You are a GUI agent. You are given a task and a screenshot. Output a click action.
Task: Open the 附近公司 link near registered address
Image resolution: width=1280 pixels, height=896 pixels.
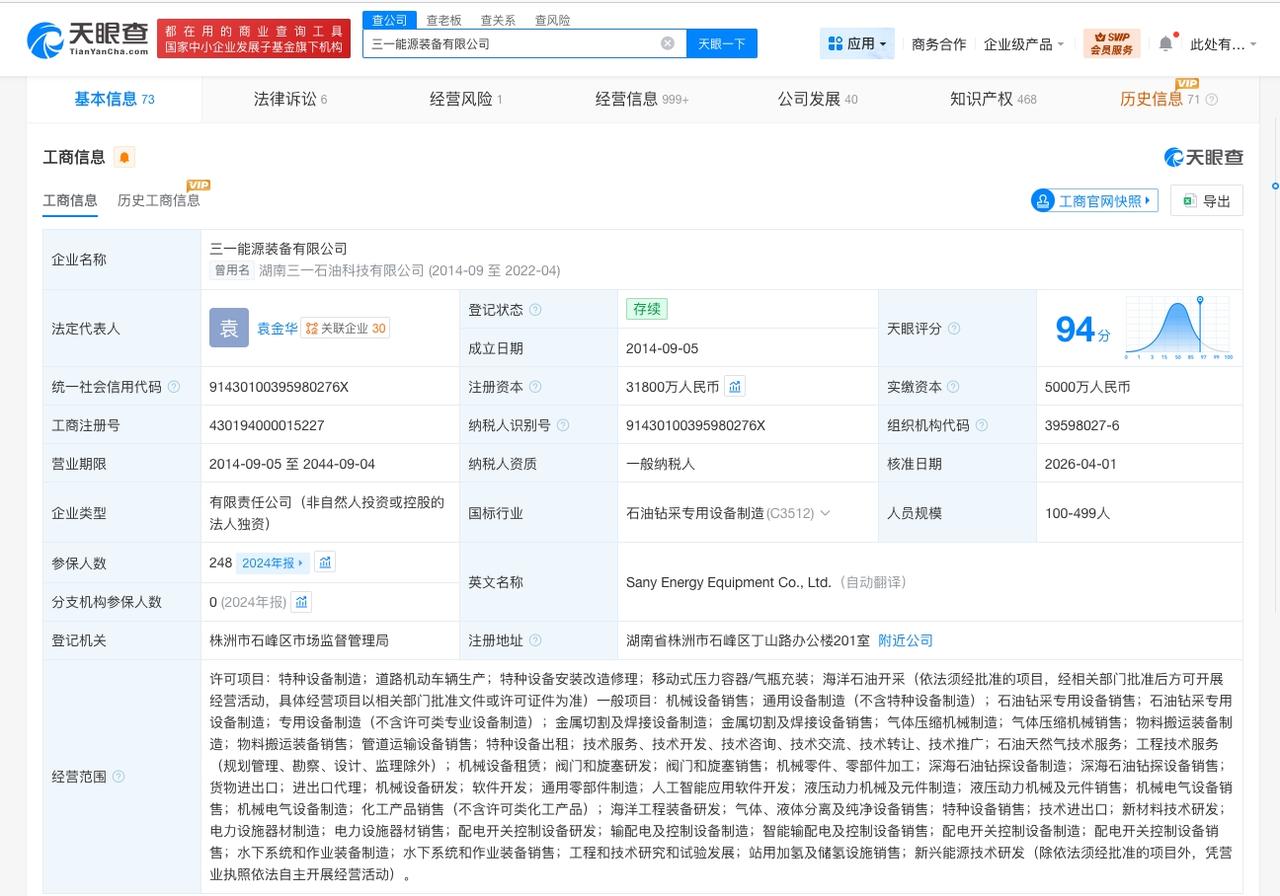click(904, 640)
